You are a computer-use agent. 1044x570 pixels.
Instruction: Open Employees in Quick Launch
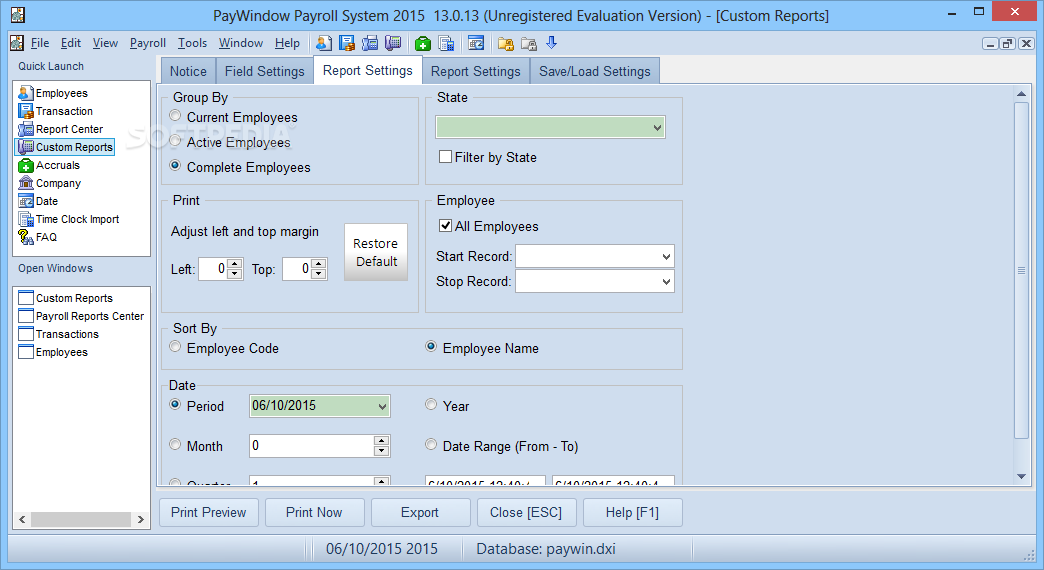pos(53,93)
